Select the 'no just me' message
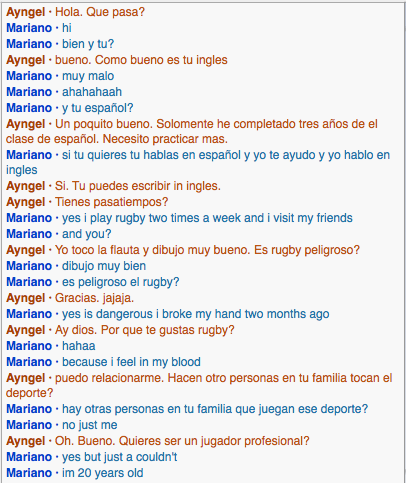This screenshot has height=483, width=406. (x=90, y=425)
